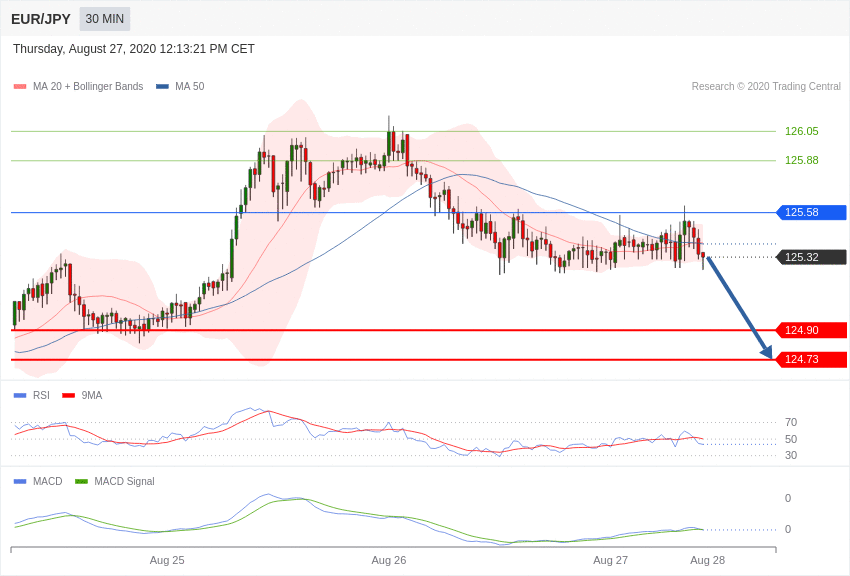Click the 125.88 resistance level label

[801, 160]
